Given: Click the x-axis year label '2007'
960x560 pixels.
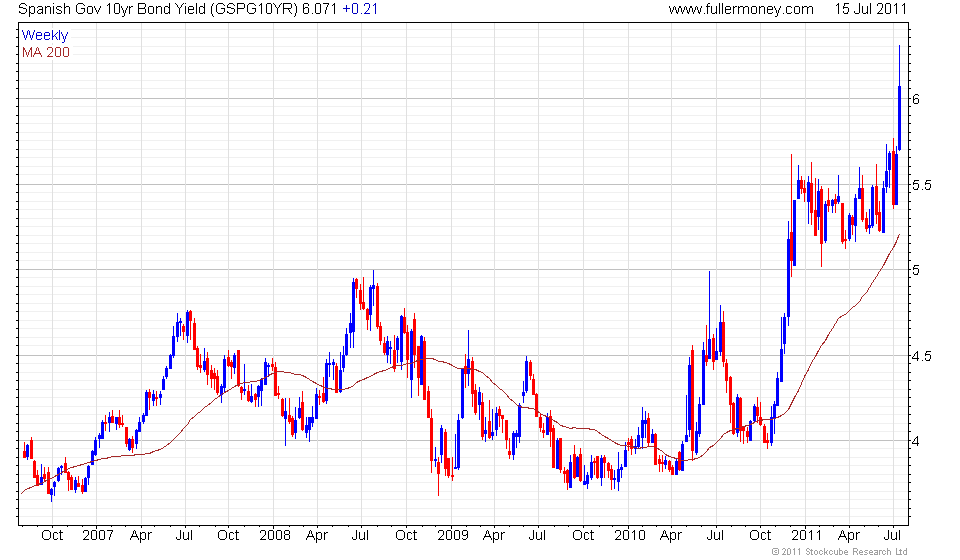Looking at the screenshot, I should click(98, 536).
